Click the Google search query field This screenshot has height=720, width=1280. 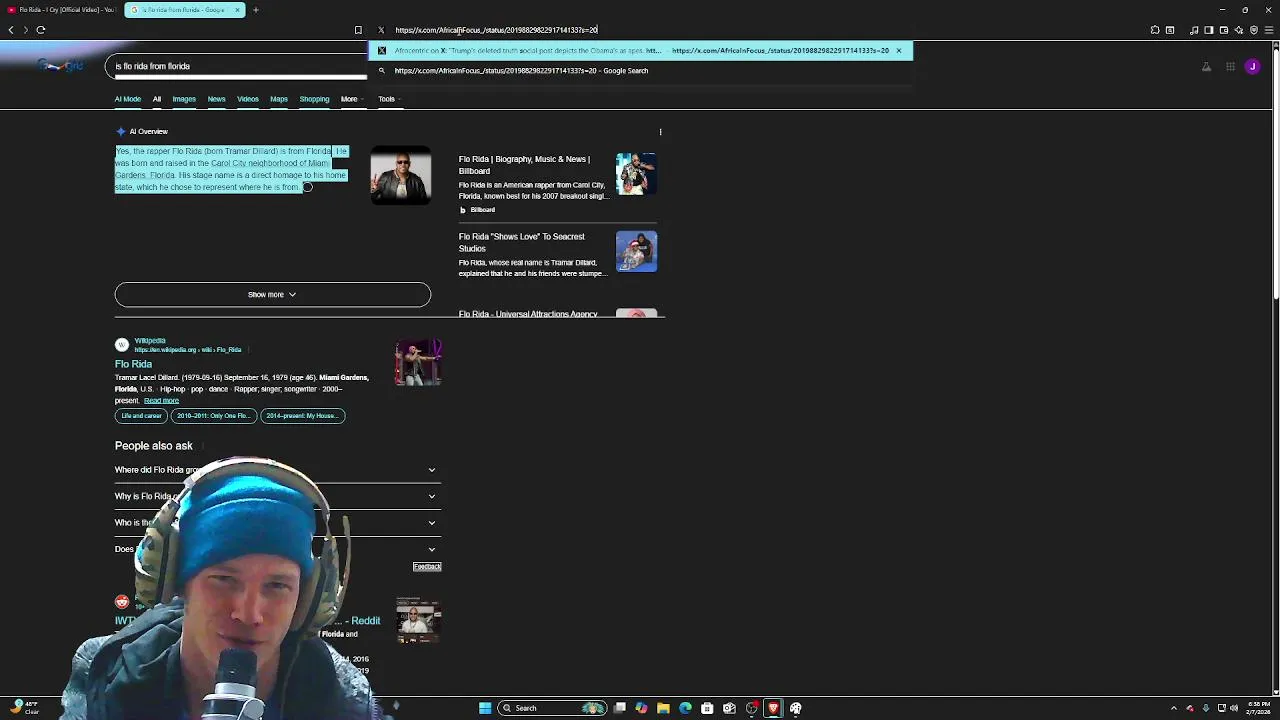point(236,66)
